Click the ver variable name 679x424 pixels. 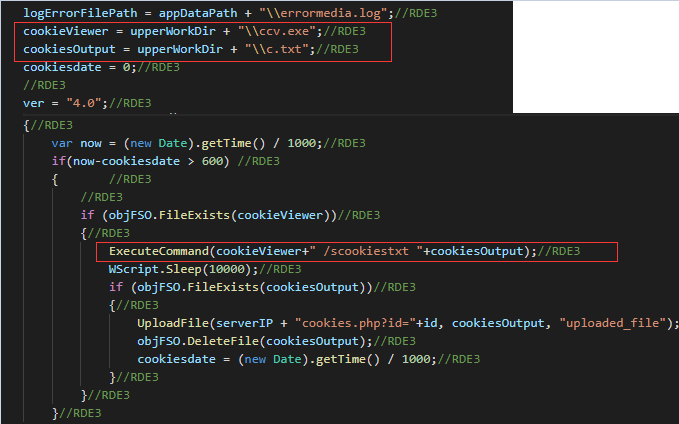point(33,103)
